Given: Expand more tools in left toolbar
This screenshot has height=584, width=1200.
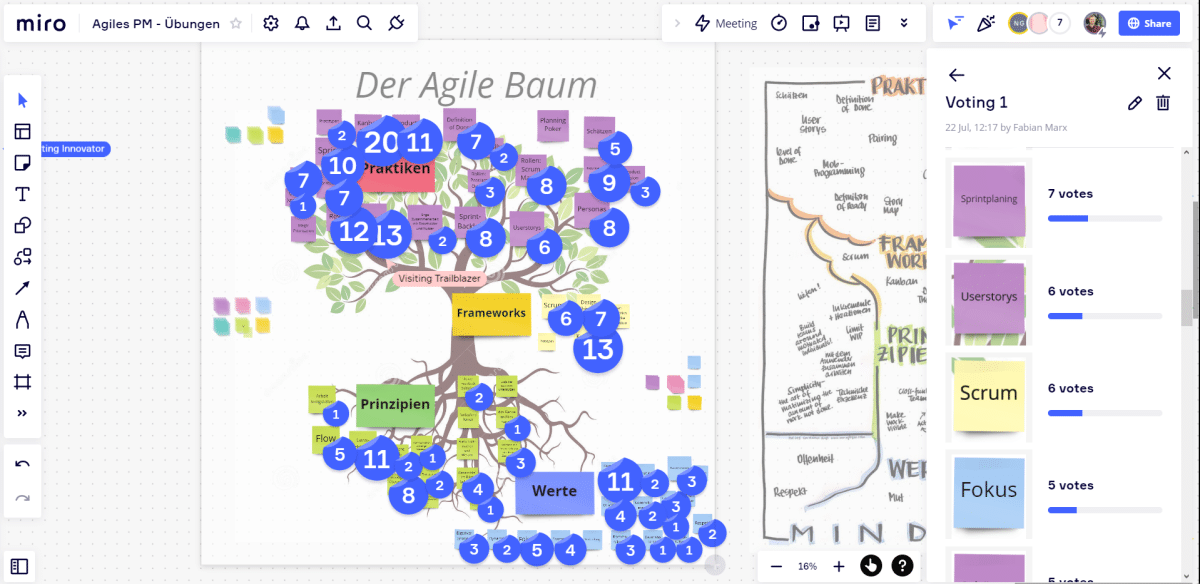Looking at the screenshot, I should point(23,413).
